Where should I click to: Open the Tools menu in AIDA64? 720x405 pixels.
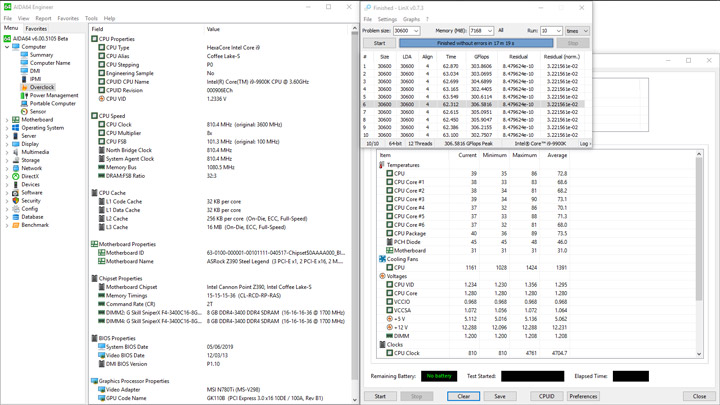[91, 18]
